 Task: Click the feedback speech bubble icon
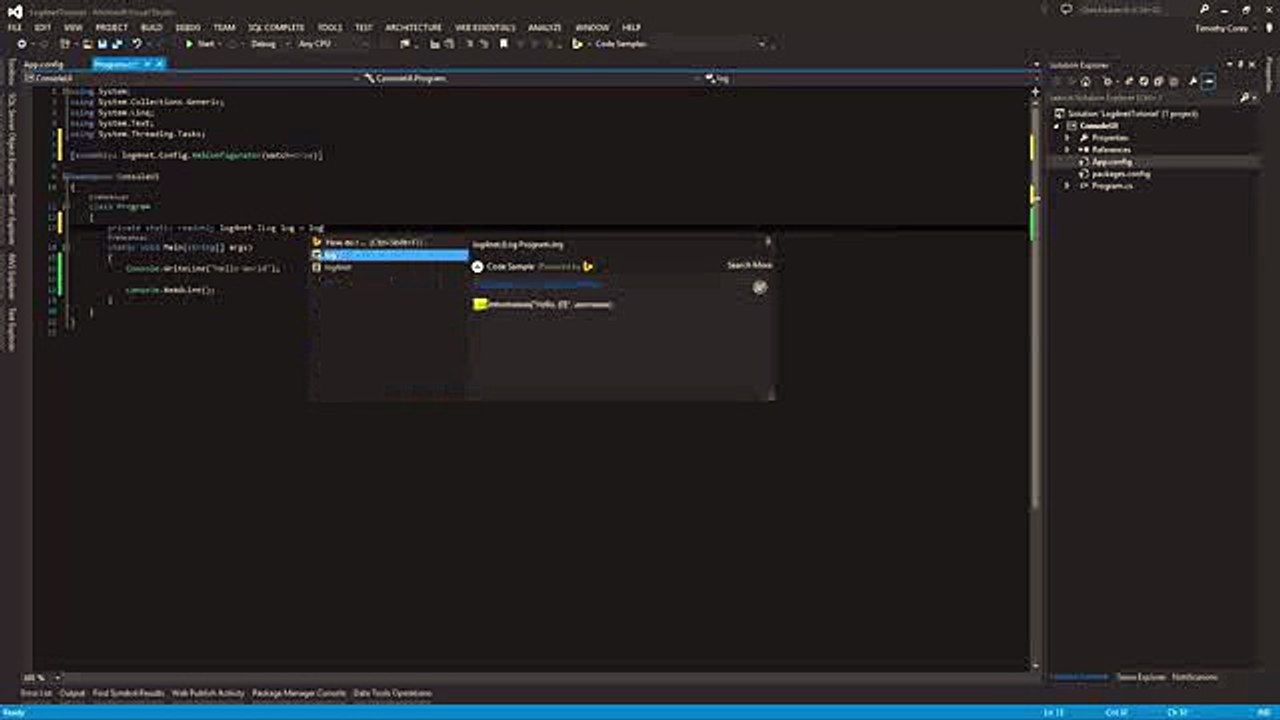(x=1067, y=9)
